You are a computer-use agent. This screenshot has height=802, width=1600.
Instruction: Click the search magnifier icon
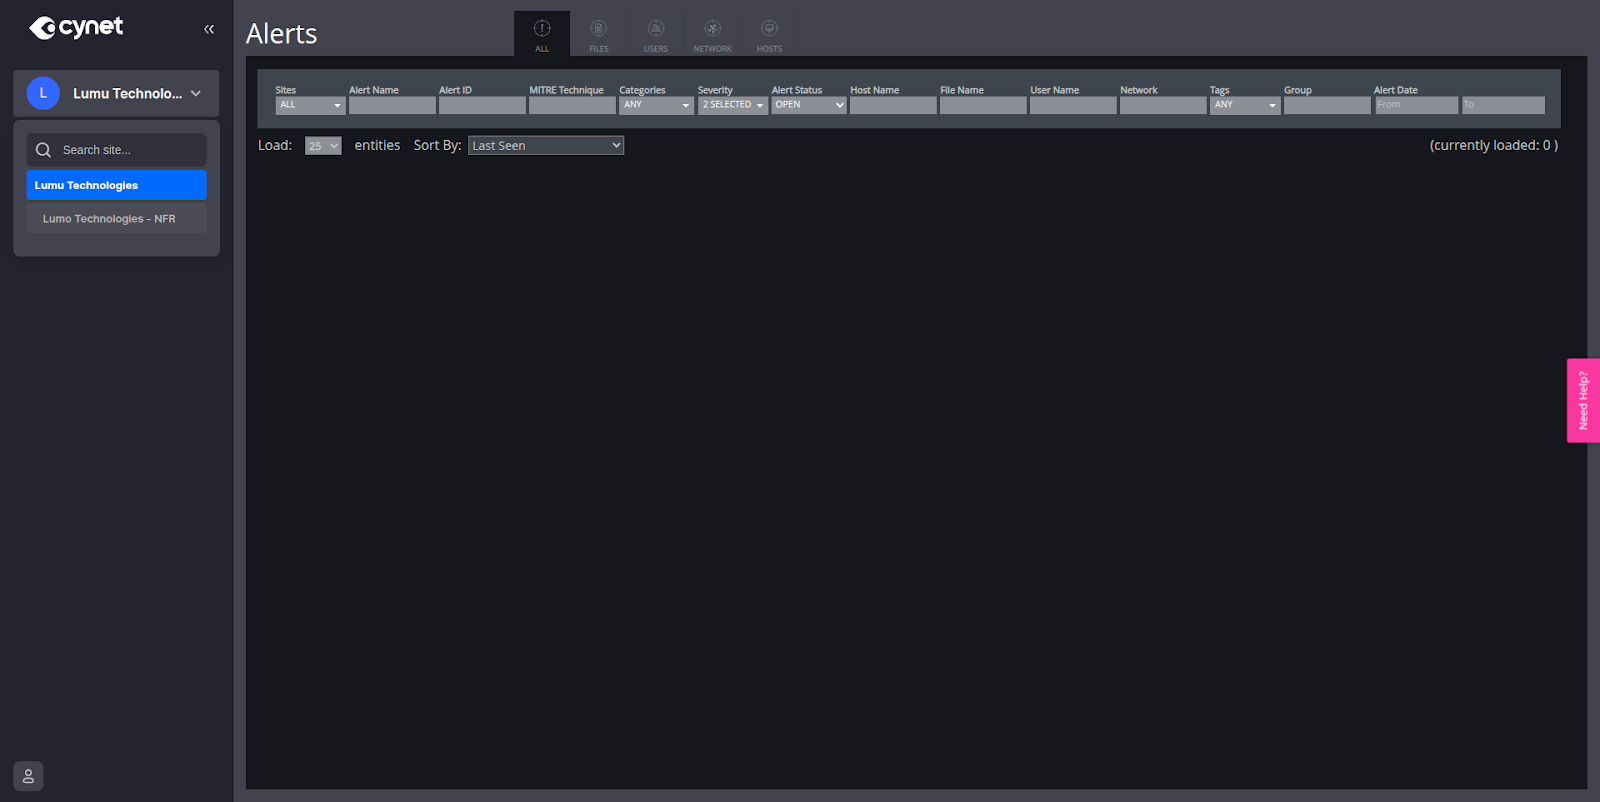click(43, 150)
